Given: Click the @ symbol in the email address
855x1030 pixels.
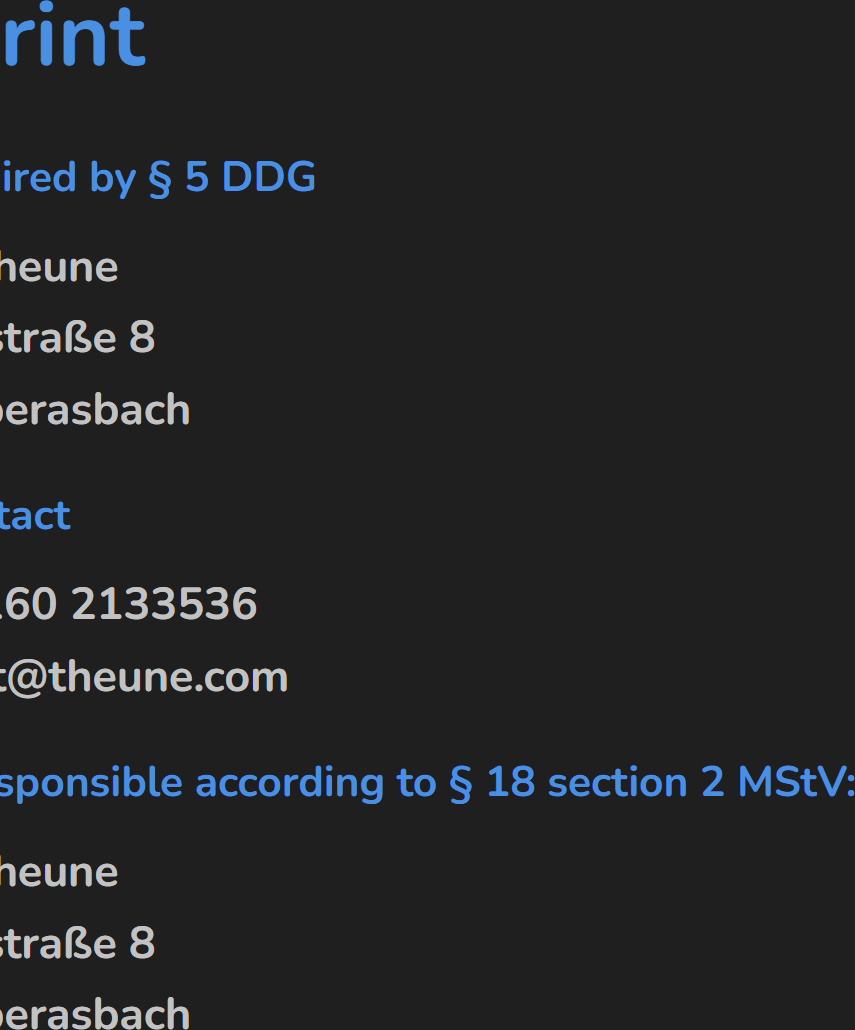Looking at the screenshot, I should tap(28, 678).
